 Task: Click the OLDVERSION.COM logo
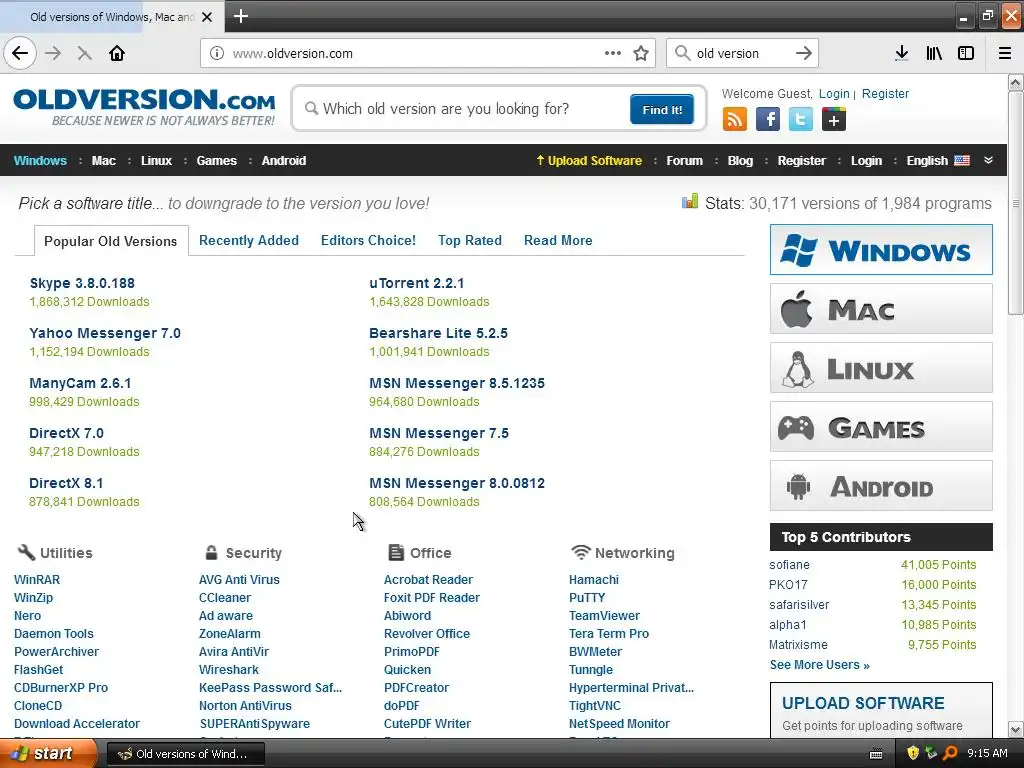pyautogui.click(x=144, y=107)
